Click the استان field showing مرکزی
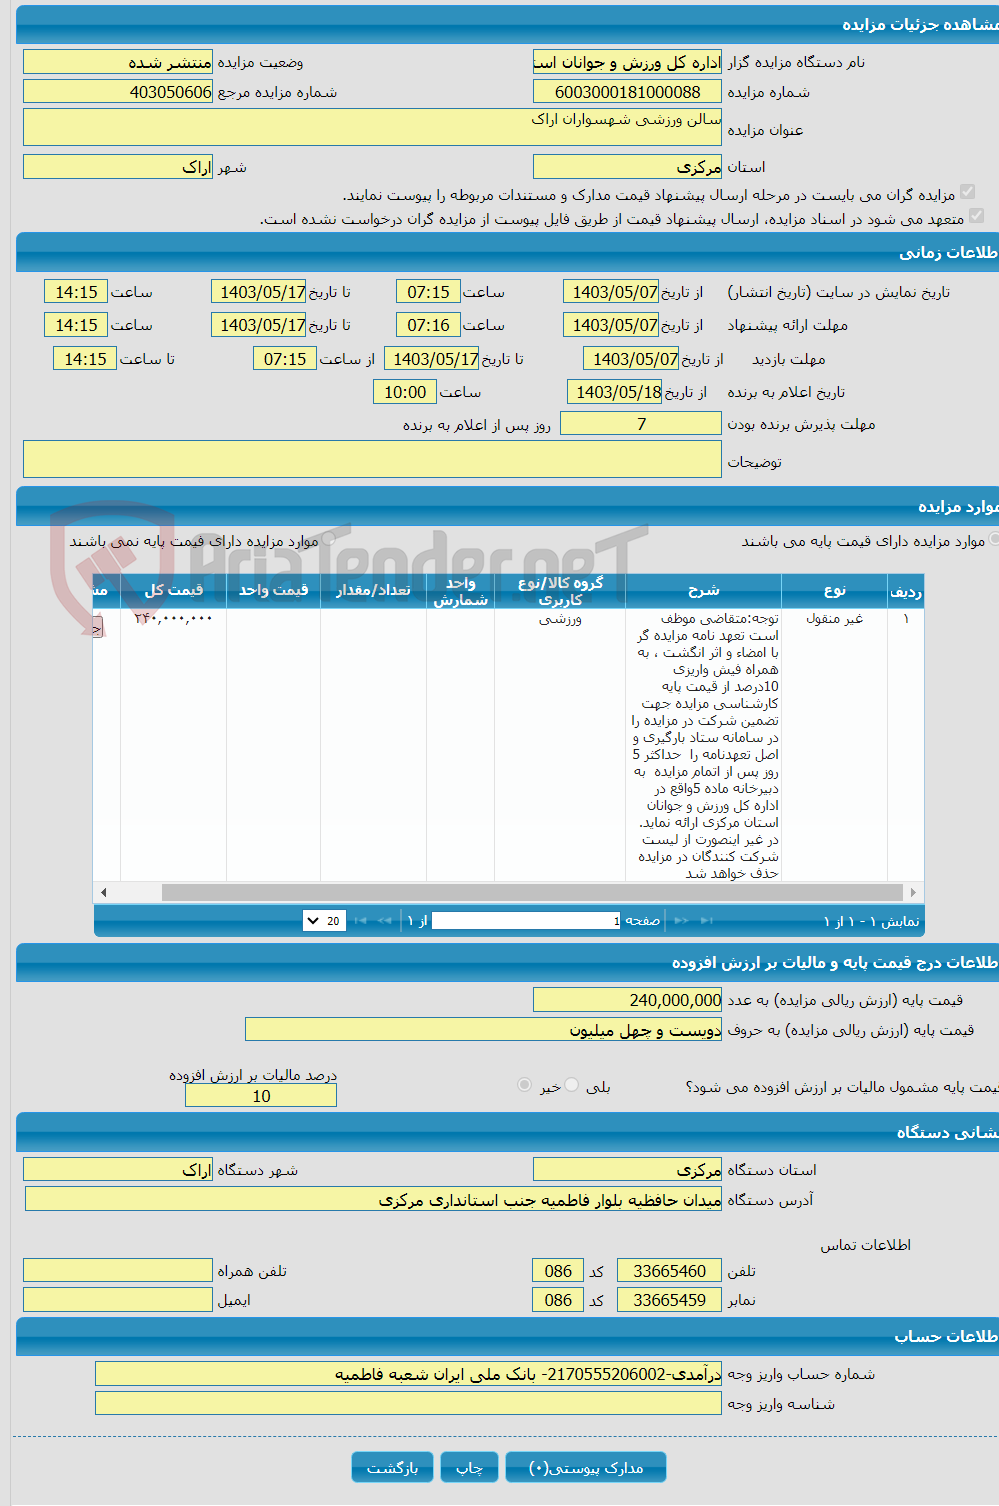This screenshot has width=999, height=1506. click(627, 167)
